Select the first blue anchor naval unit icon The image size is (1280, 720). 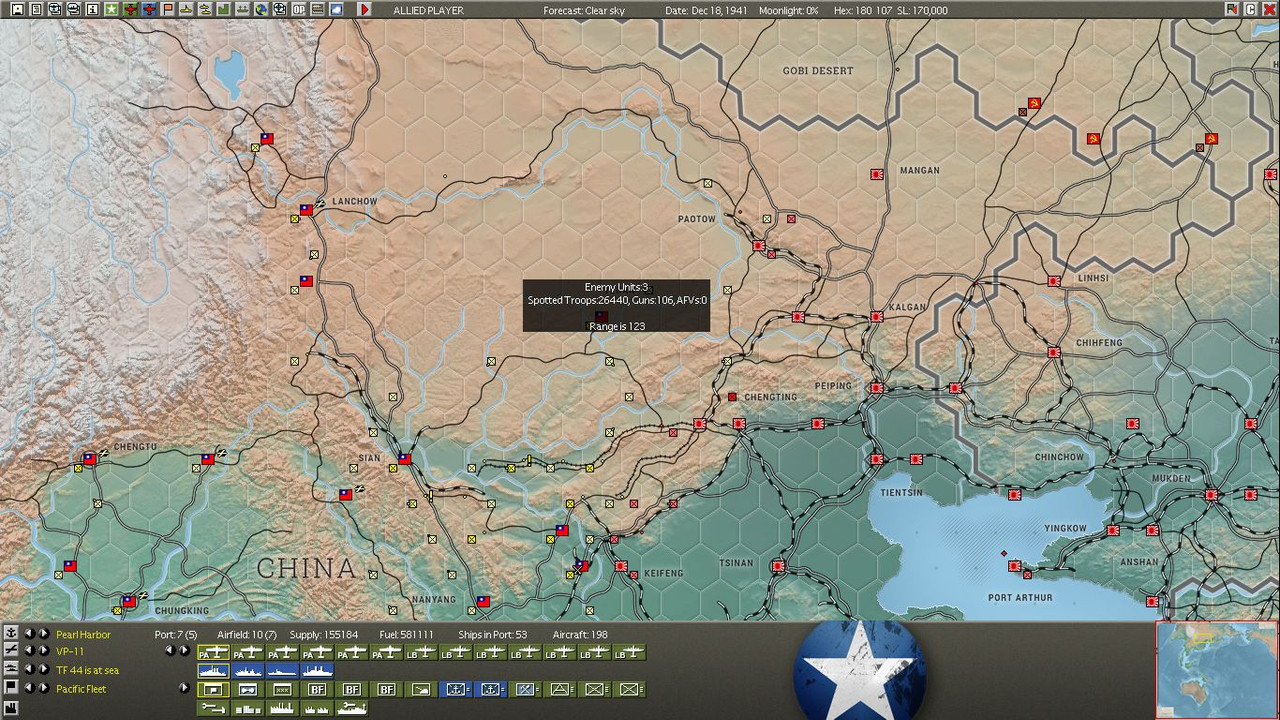[x=456, y=689]
